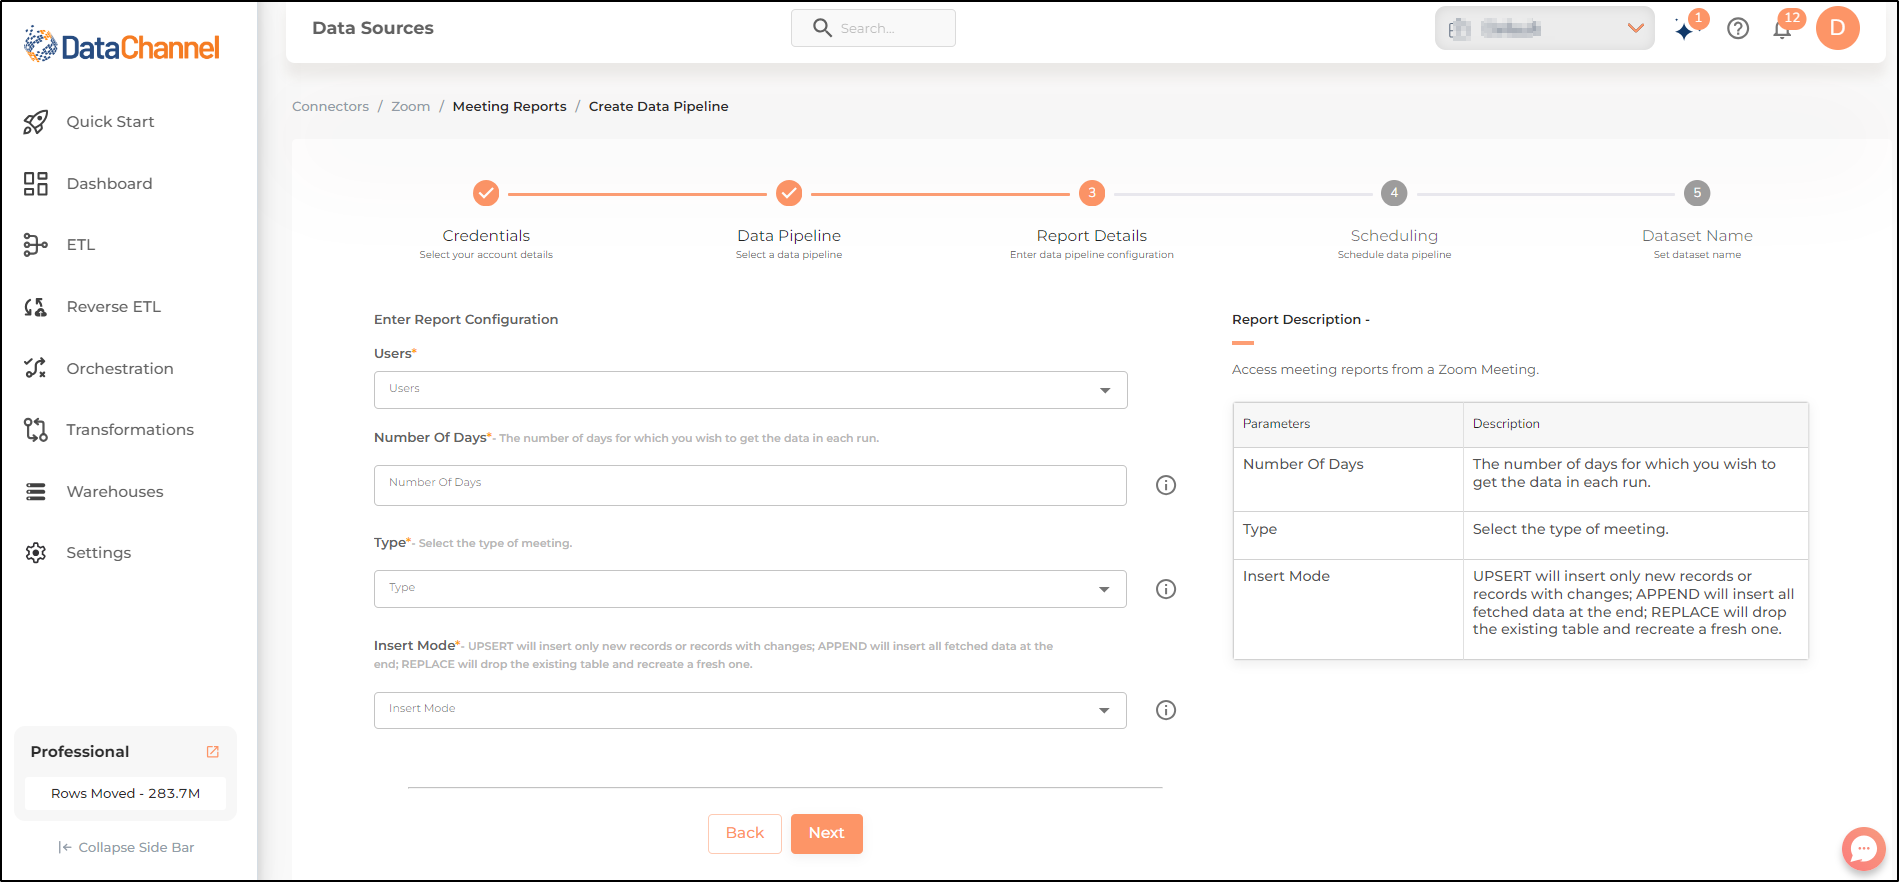Screen dimensions: 1899x882
Task: Open the help question mark icon
Action: (1738, 29)
